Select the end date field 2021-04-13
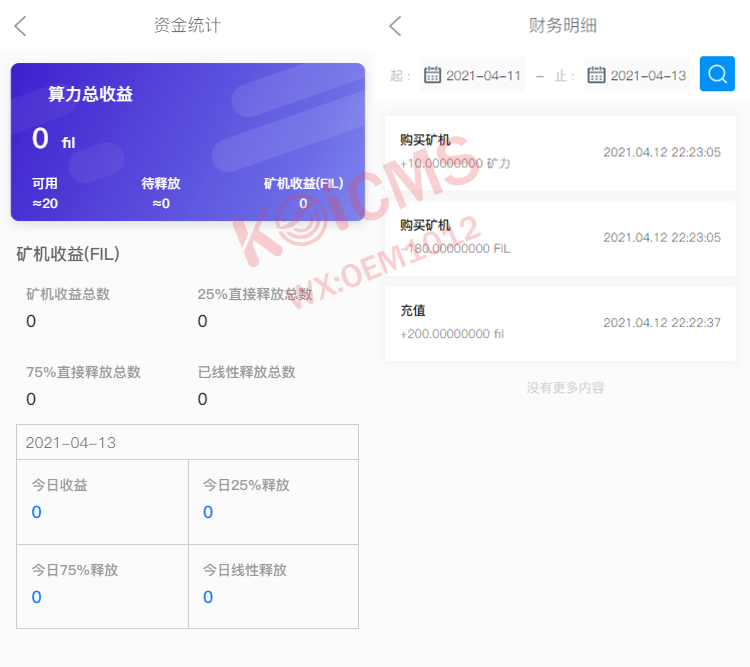The width and height of the screenshot is (750, 667). 637,75
